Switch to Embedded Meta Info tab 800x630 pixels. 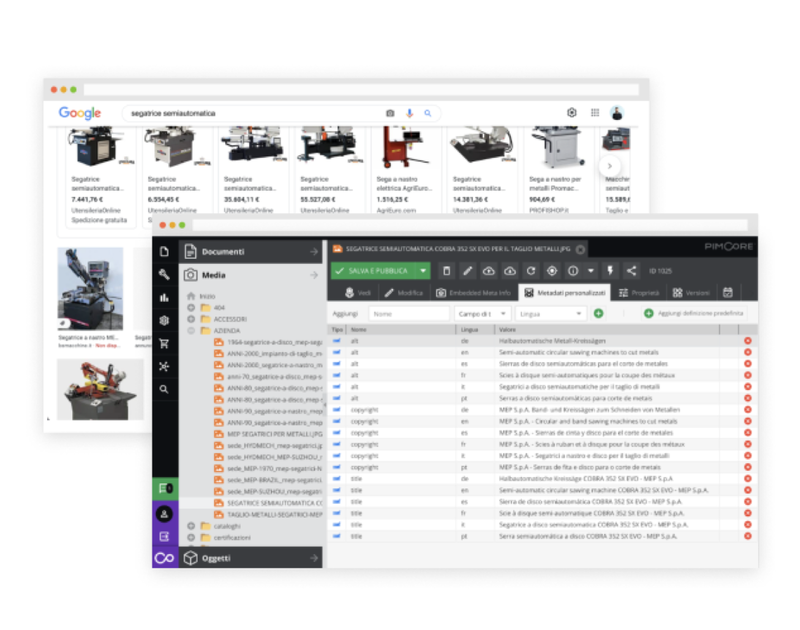(x=473, y=293)
